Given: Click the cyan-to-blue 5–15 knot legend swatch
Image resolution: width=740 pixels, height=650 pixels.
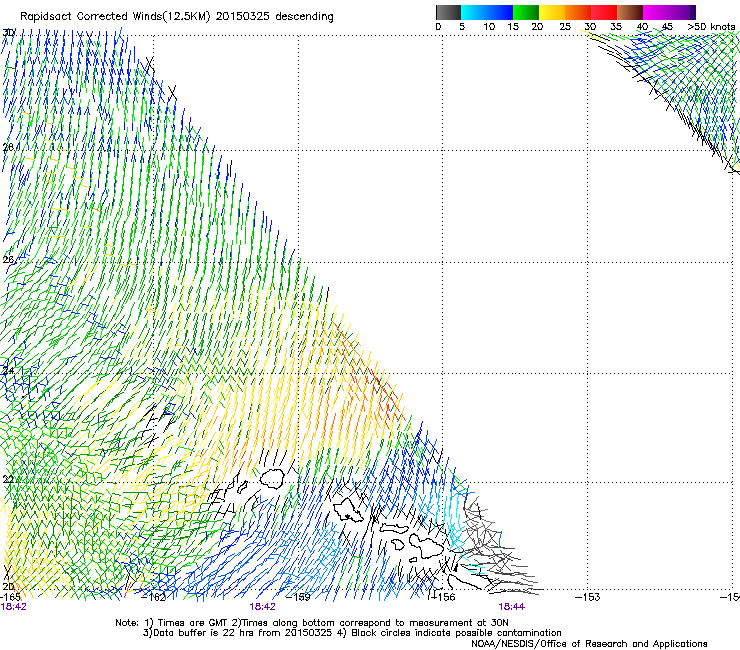Looking at the screenshot, I should 487,12.
